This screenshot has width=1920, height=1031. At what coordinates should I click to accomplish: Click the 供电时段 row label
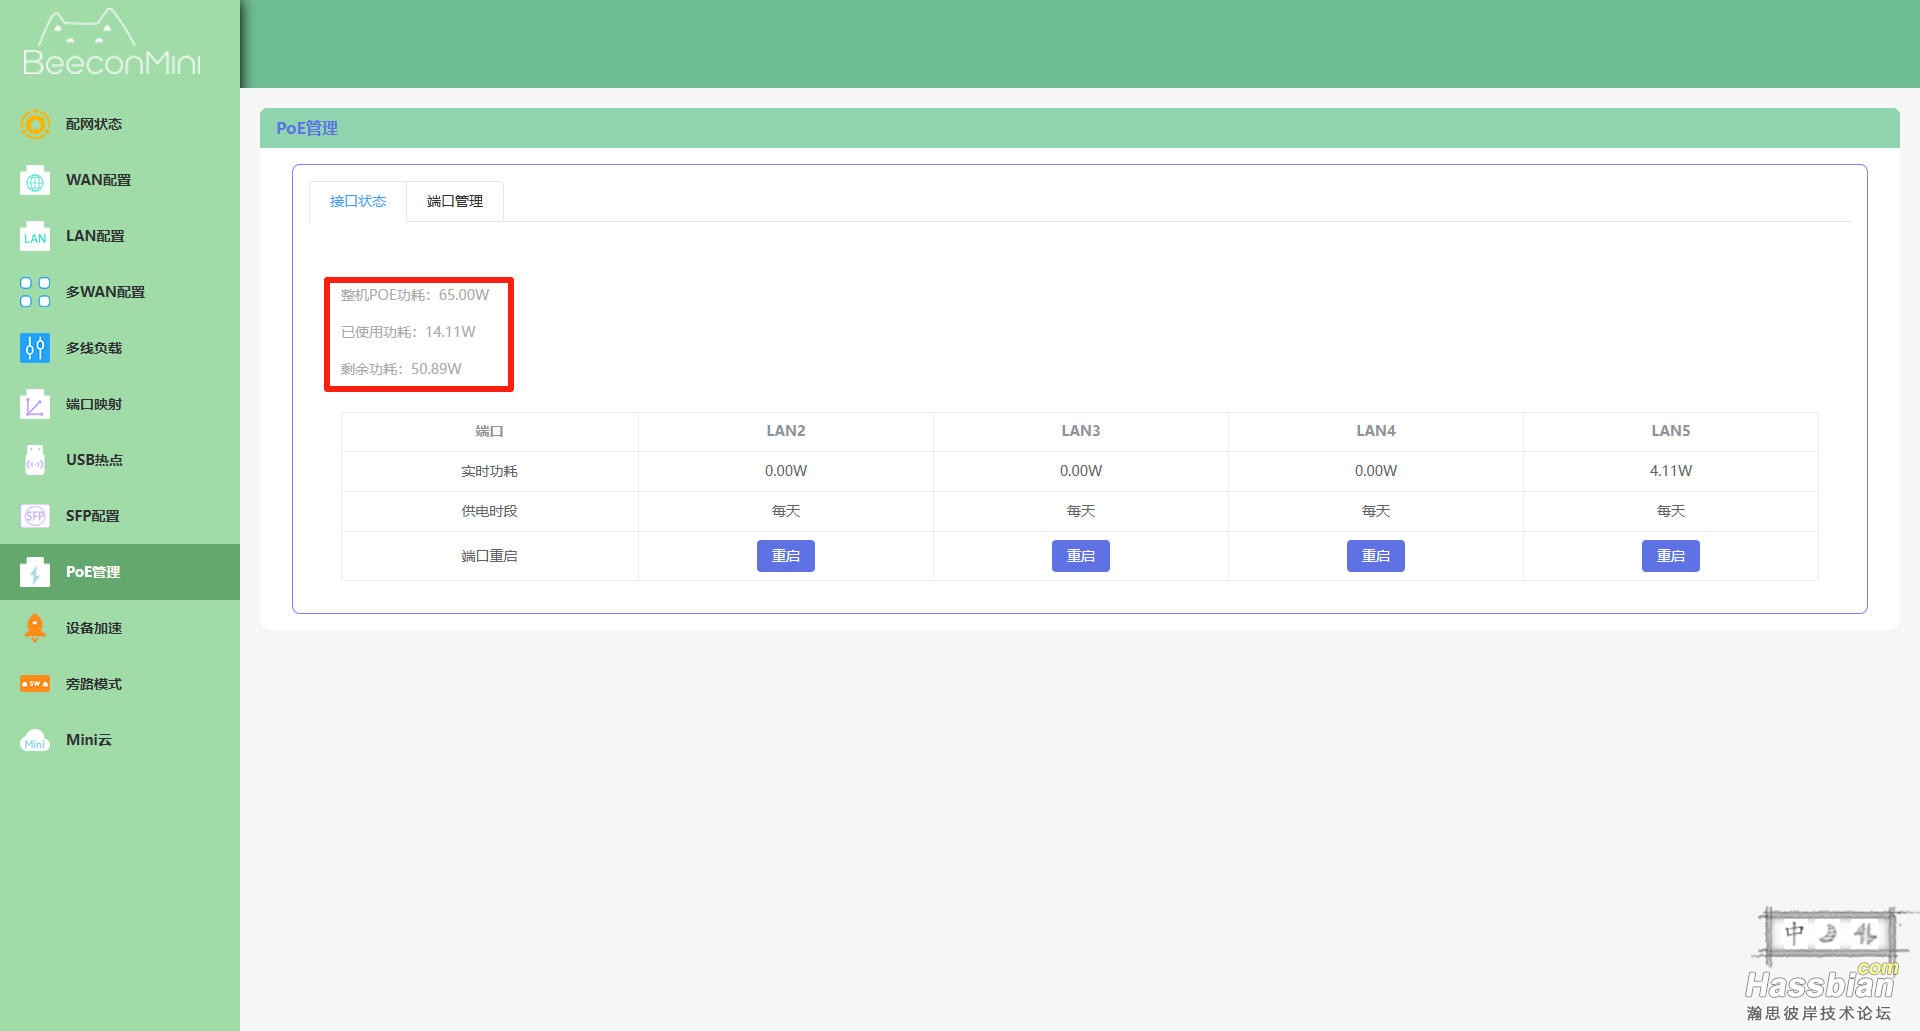pyautogui.click(x=489, y=511)
